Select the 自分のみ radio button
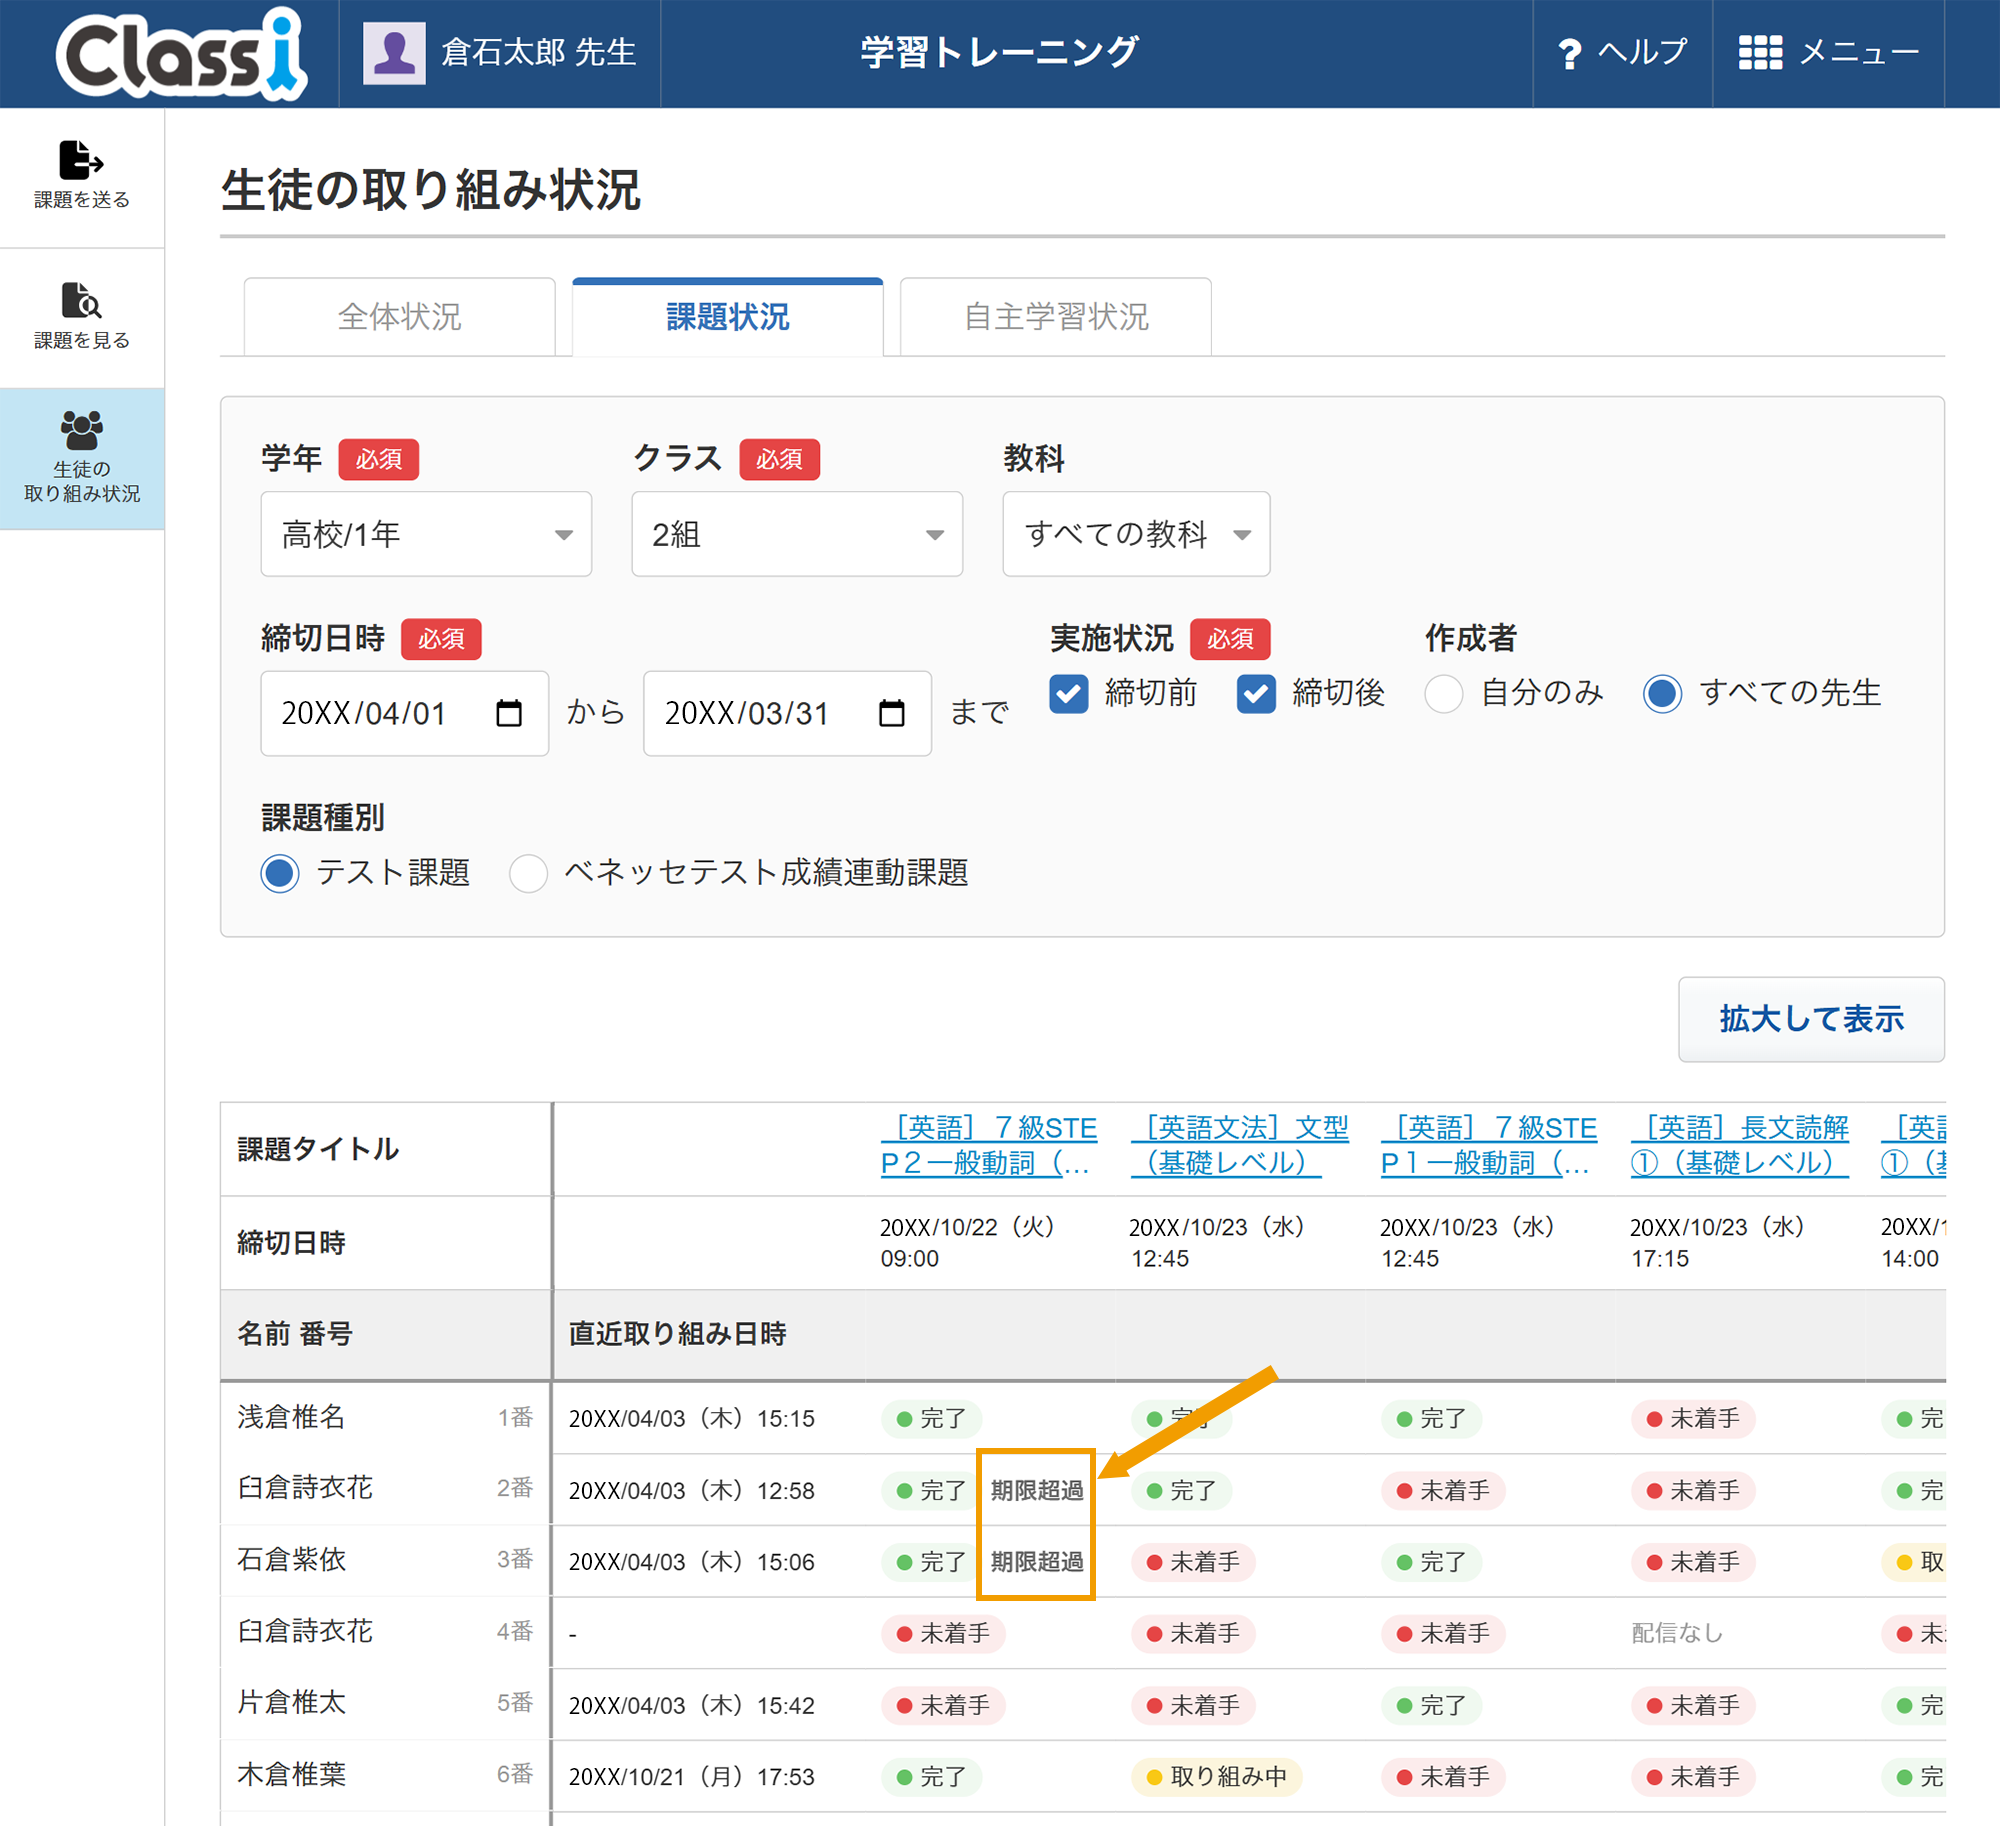Screen dimensions: 2000x1826 [1444, 693]
